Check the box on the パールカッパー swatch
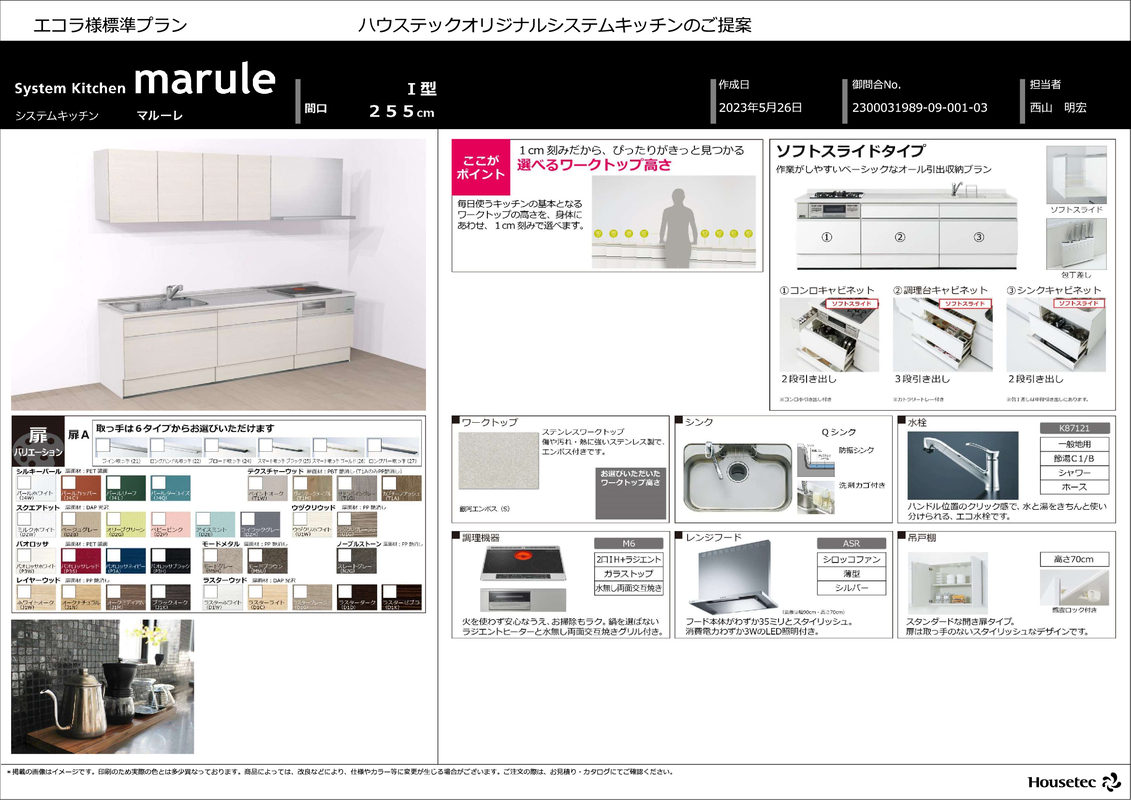1131x800 pixels. tap(69, 484)
